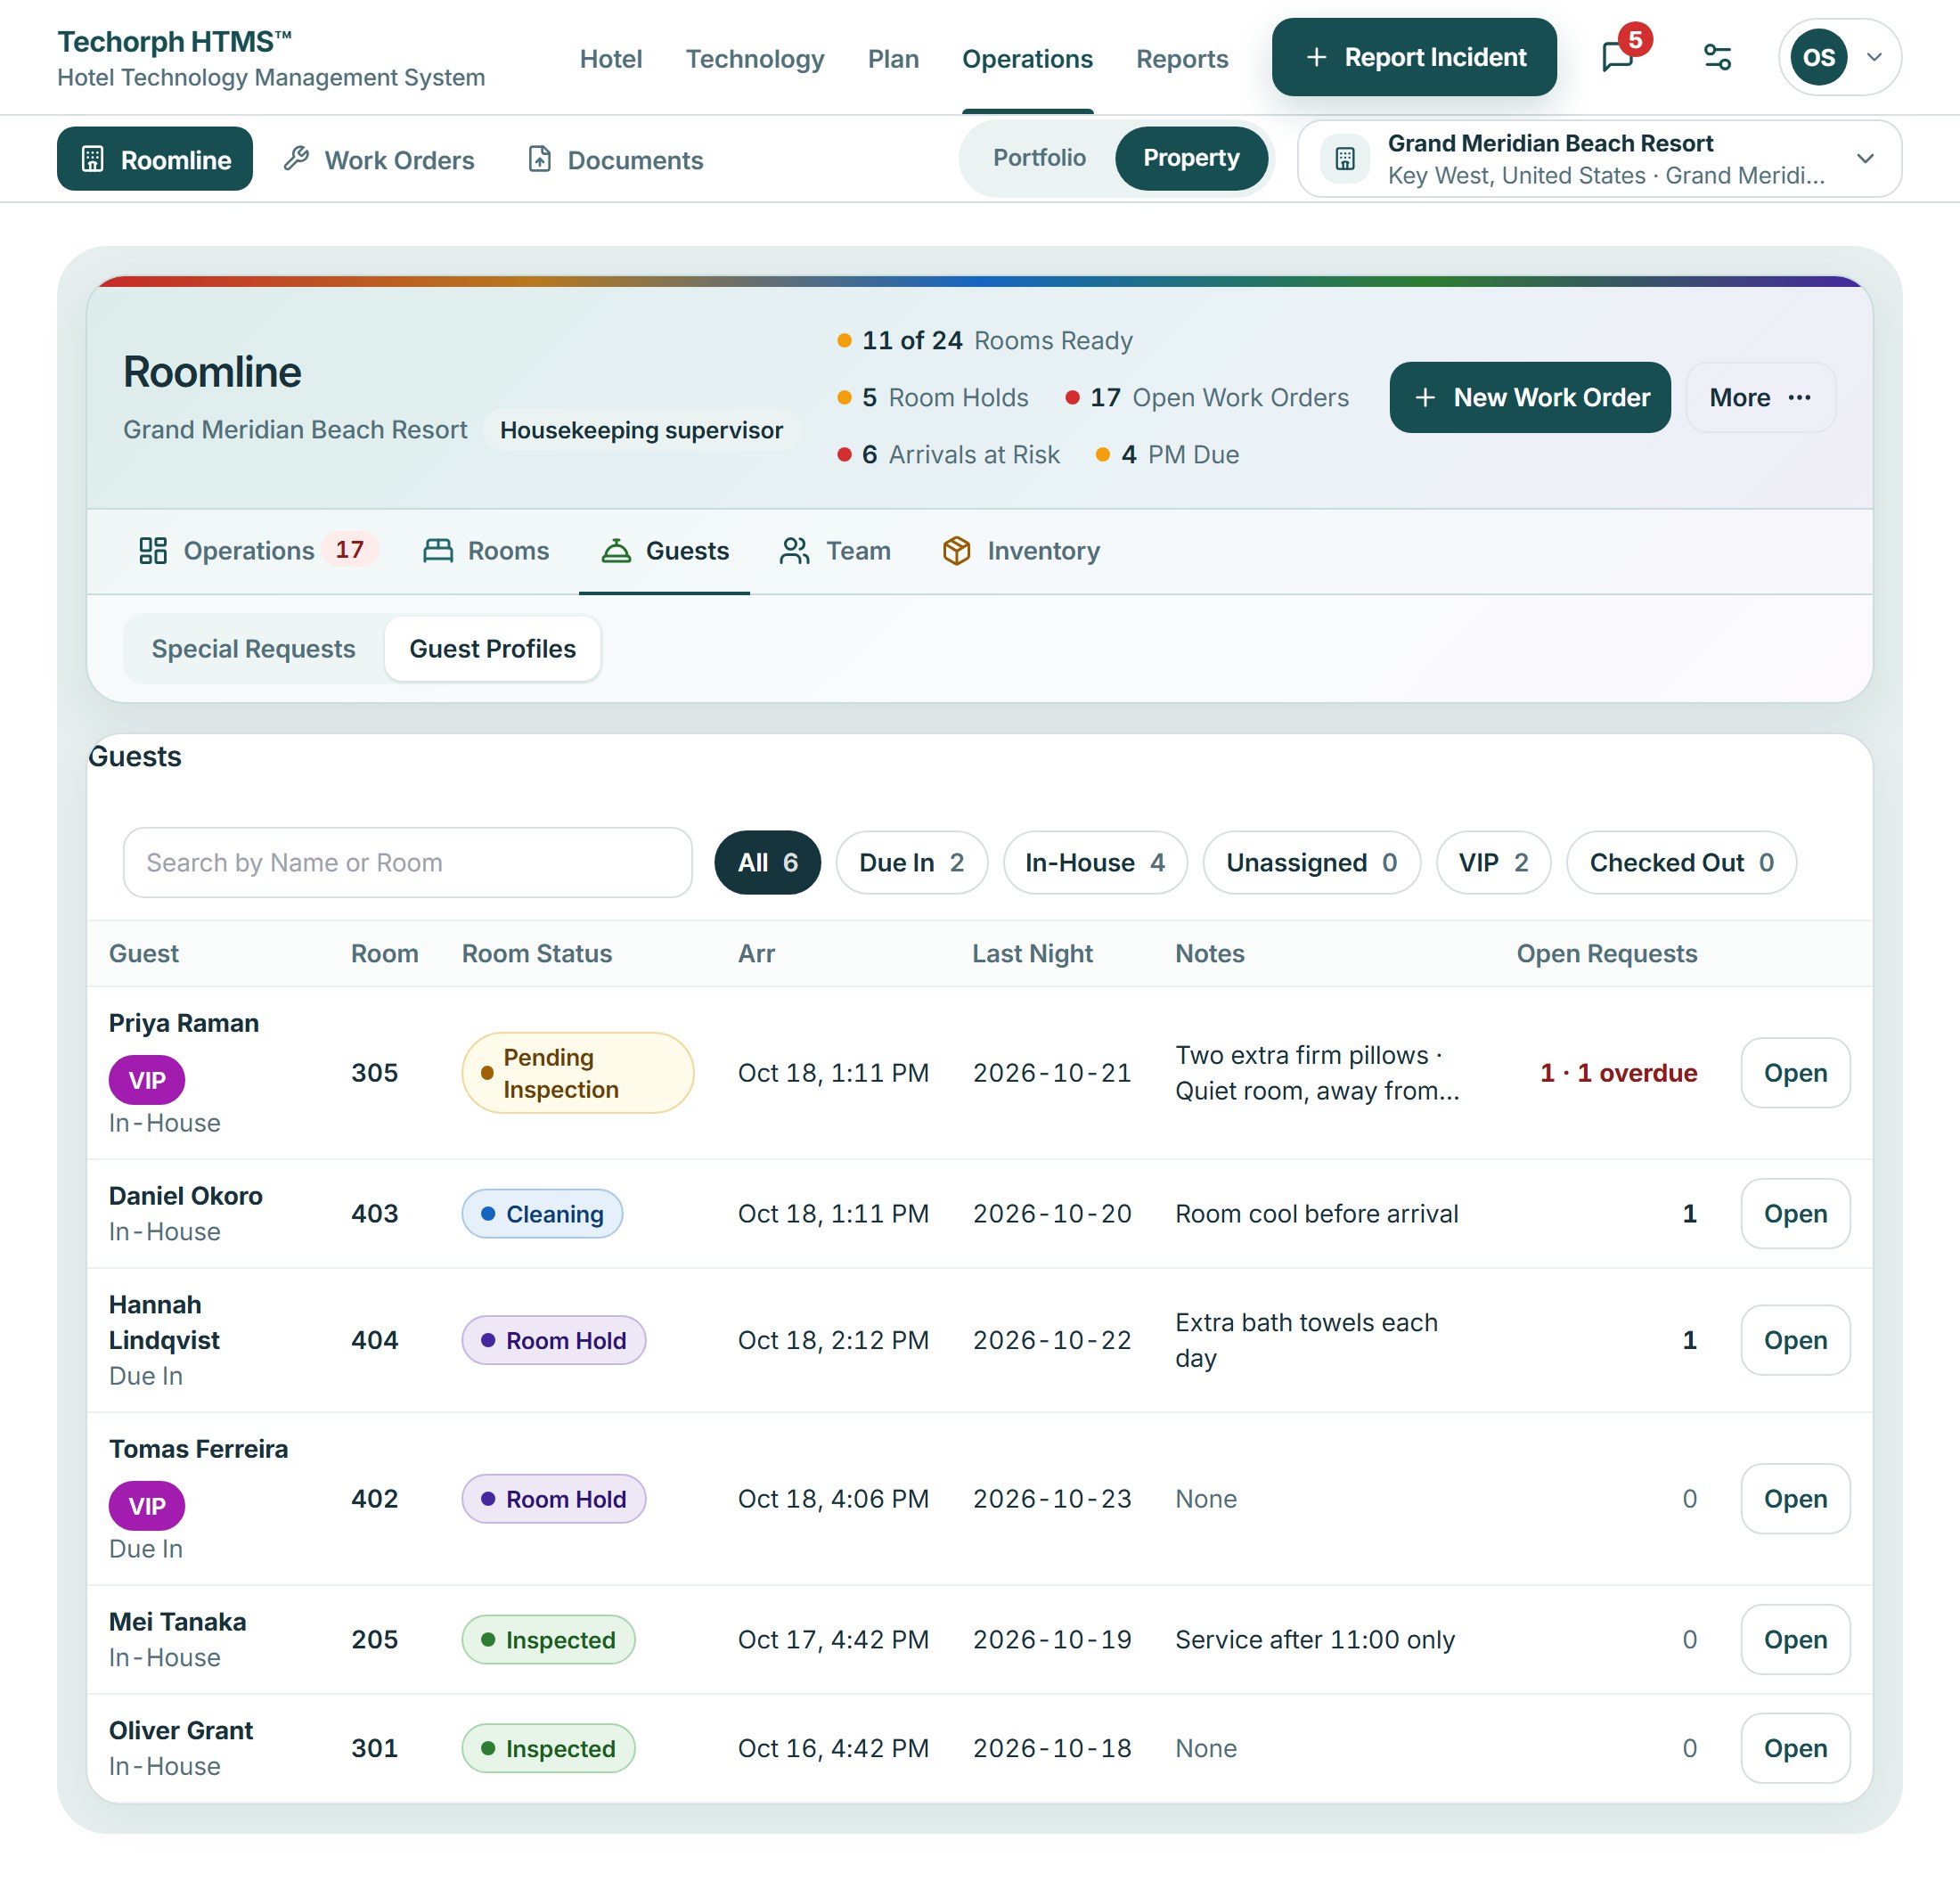The image size is (1960, 1889).
Task: Open the Work Orders tab
Action: coord(379,159)
